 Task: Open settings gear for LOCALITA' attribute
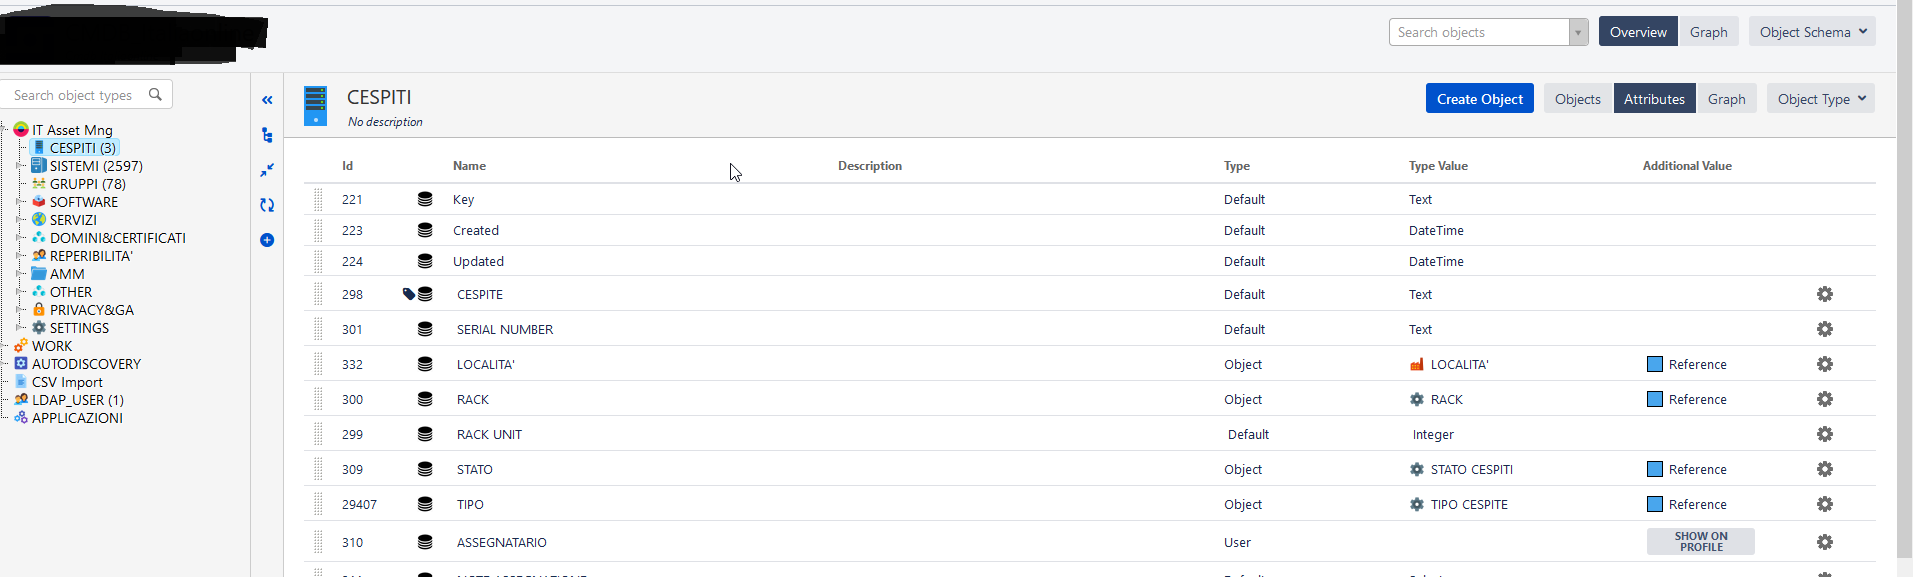tap(1825, 364)
